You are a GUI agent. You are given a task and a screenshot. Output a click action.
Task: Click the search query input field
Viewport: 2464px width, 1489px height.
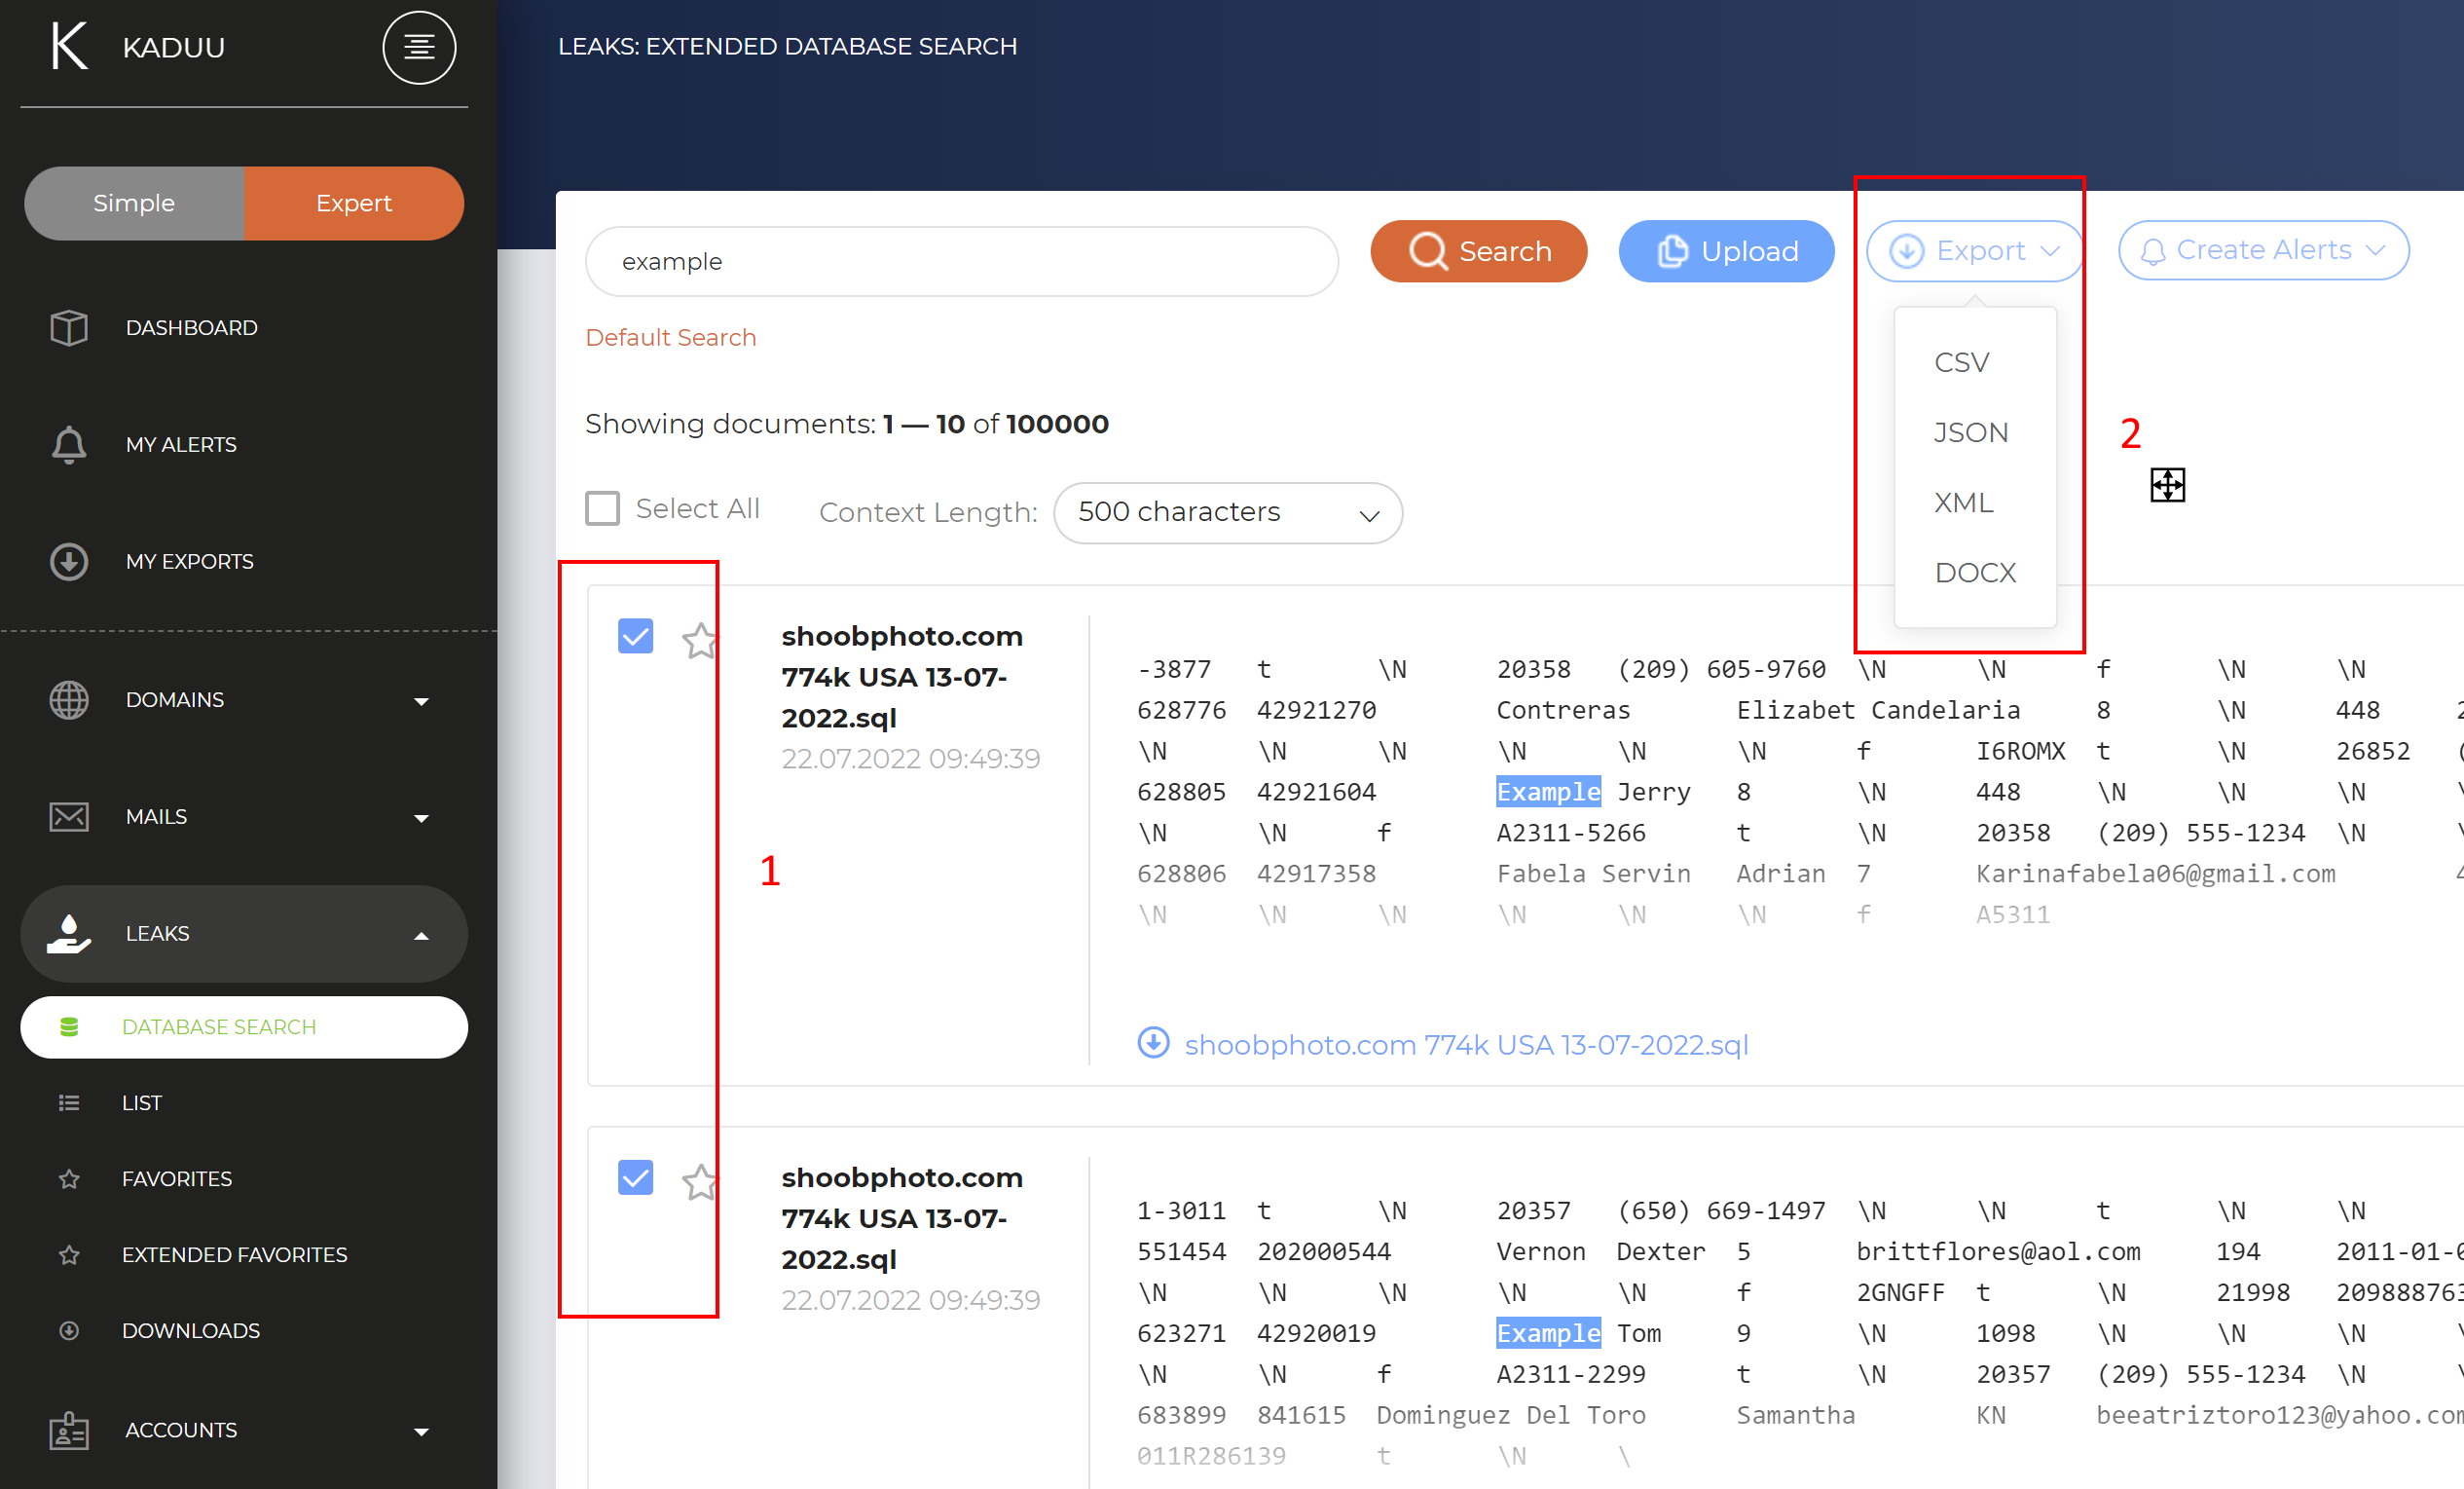[961, 261]
